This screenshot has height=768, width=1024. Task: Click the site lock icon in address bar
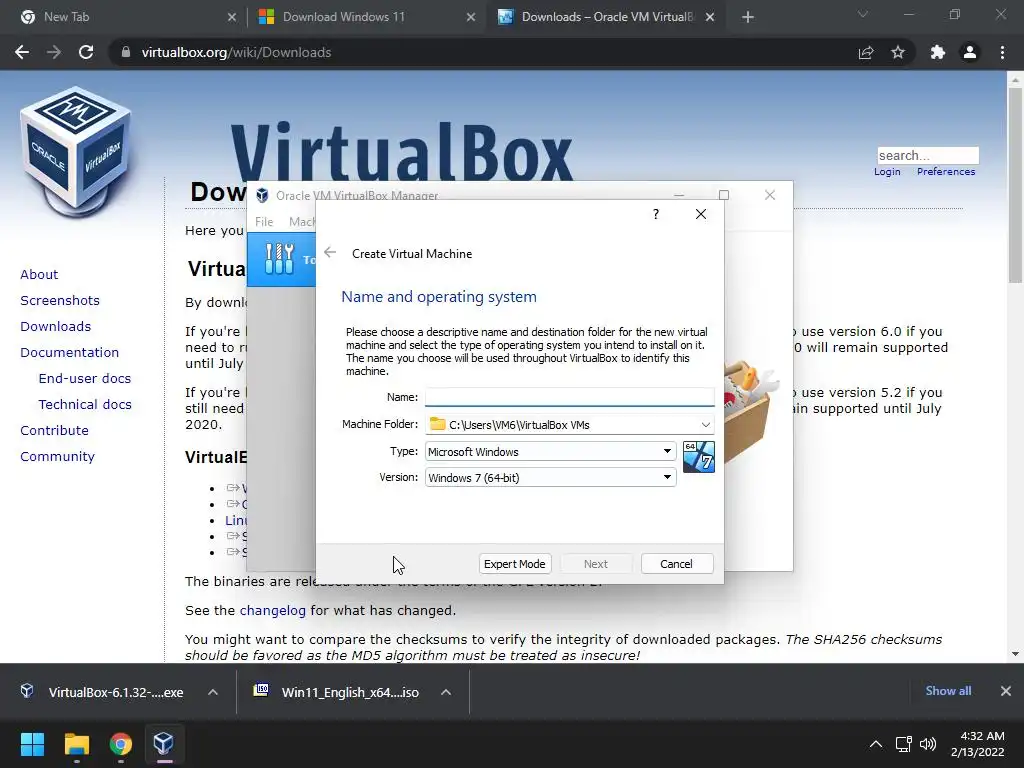126,52
